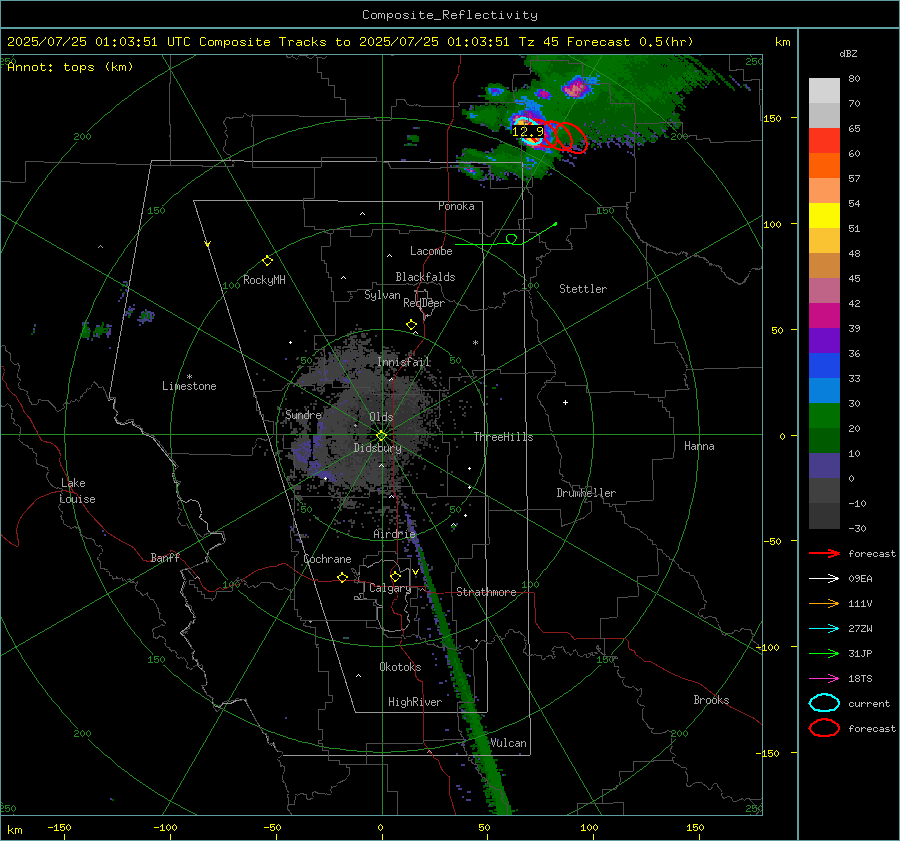Click the HighRiver label

pos(415,702)
